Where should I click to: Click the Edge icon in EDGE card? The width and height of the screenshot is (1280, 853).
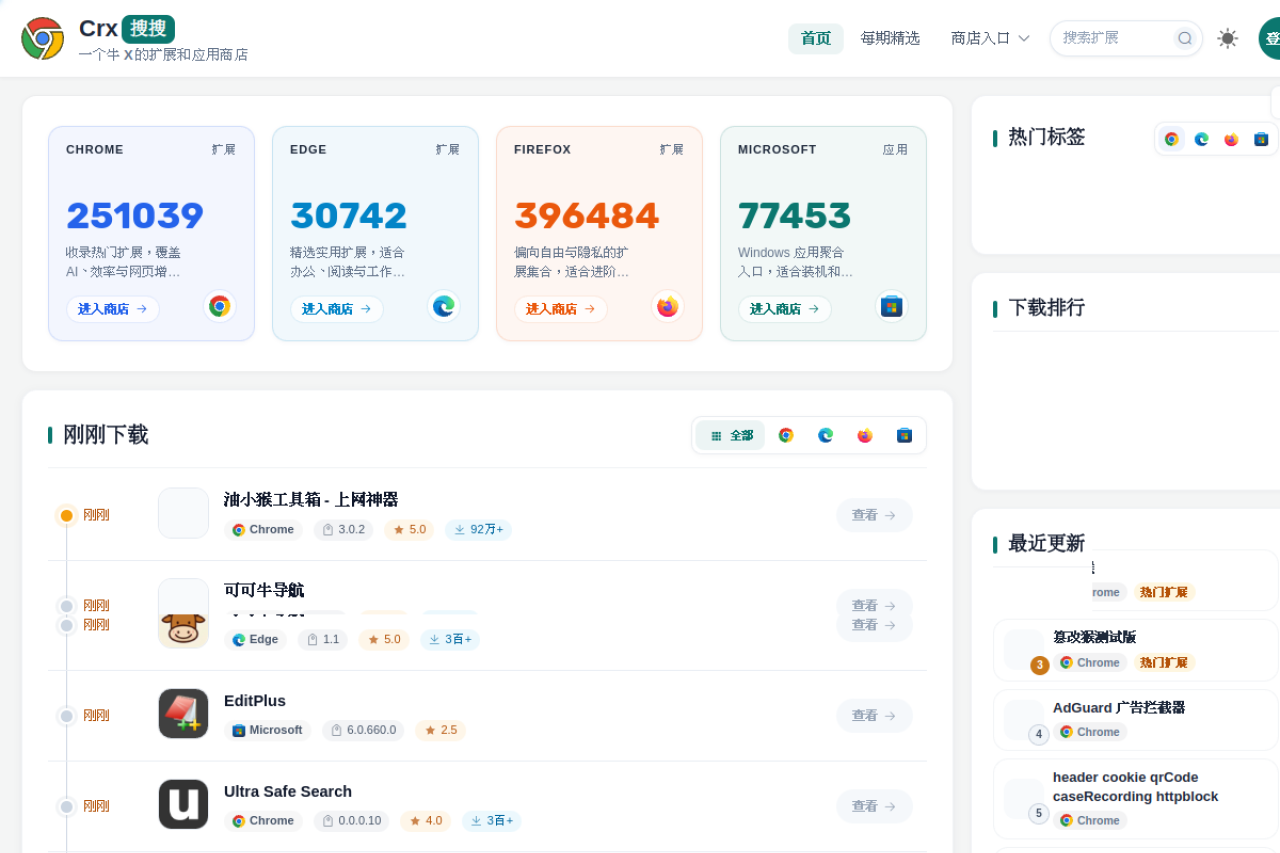444,306
